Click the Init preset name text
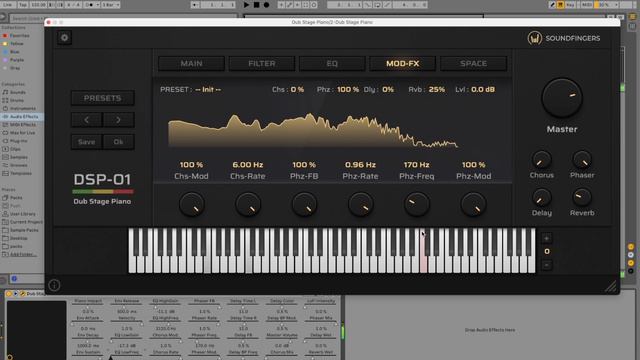The height and width of the screenshot is (360, 640). point(208,89)
